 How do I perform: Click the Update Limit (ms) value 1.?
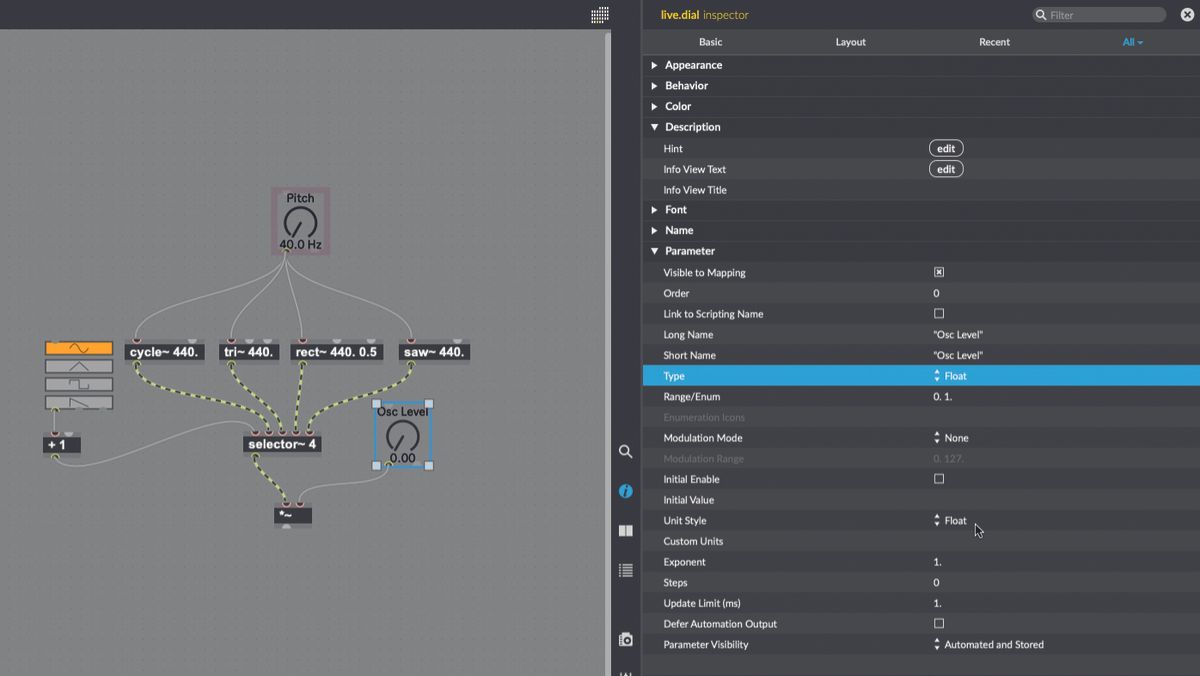pyautogui.click(x=937, y=603)
